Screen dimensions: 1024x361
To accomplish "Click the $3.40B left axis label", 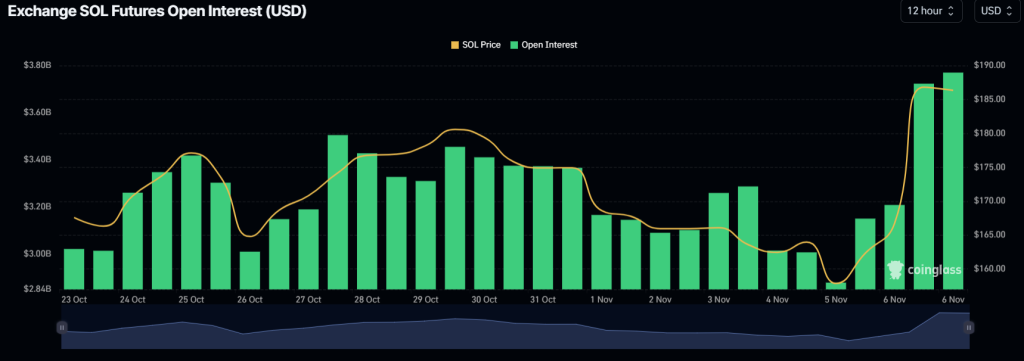I will coord(37,159).
